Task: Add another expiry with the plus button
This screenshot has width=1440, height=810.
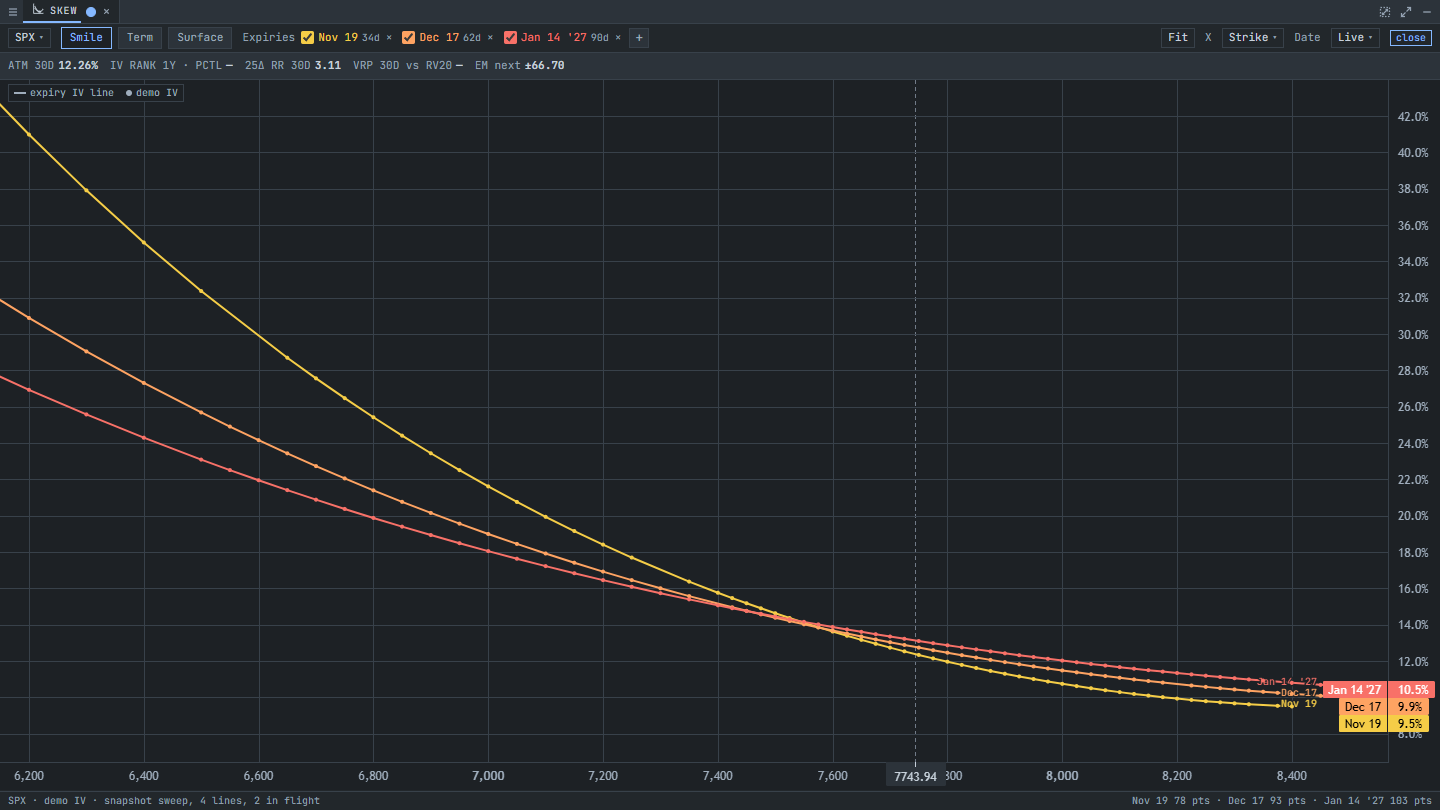Action: 639,38
